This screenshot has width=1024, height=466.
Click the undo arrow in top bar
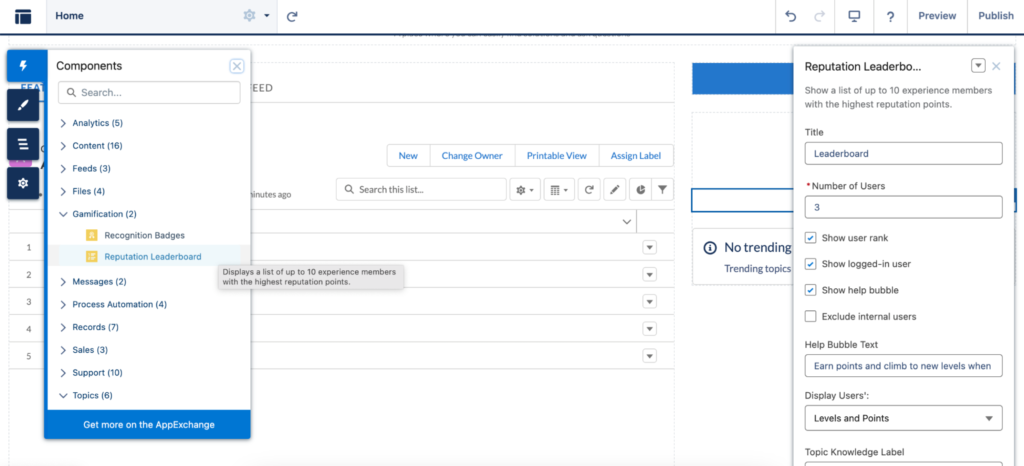791,16
